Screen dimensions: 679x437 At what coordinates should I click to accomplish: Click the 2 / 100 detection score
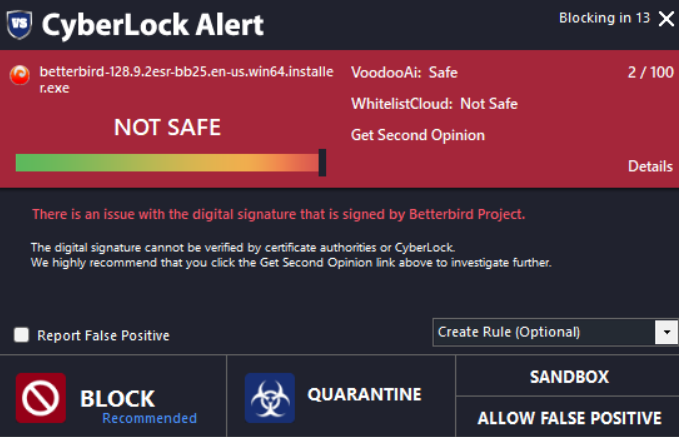651,72
